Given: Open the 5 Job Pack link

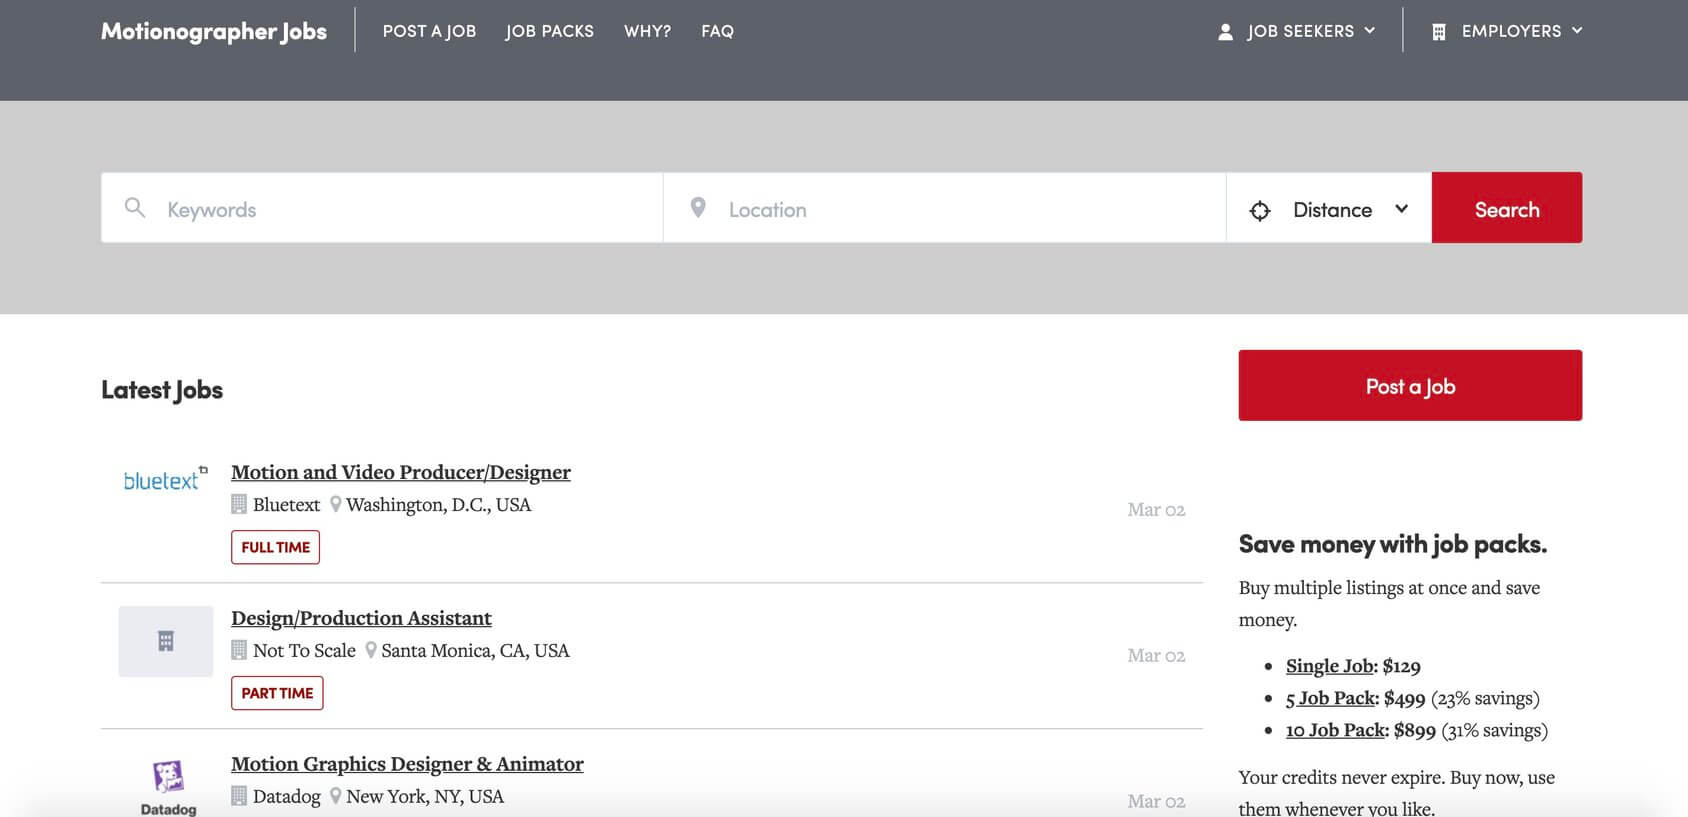Looking at the screenshot, I should pos(1331,698).
